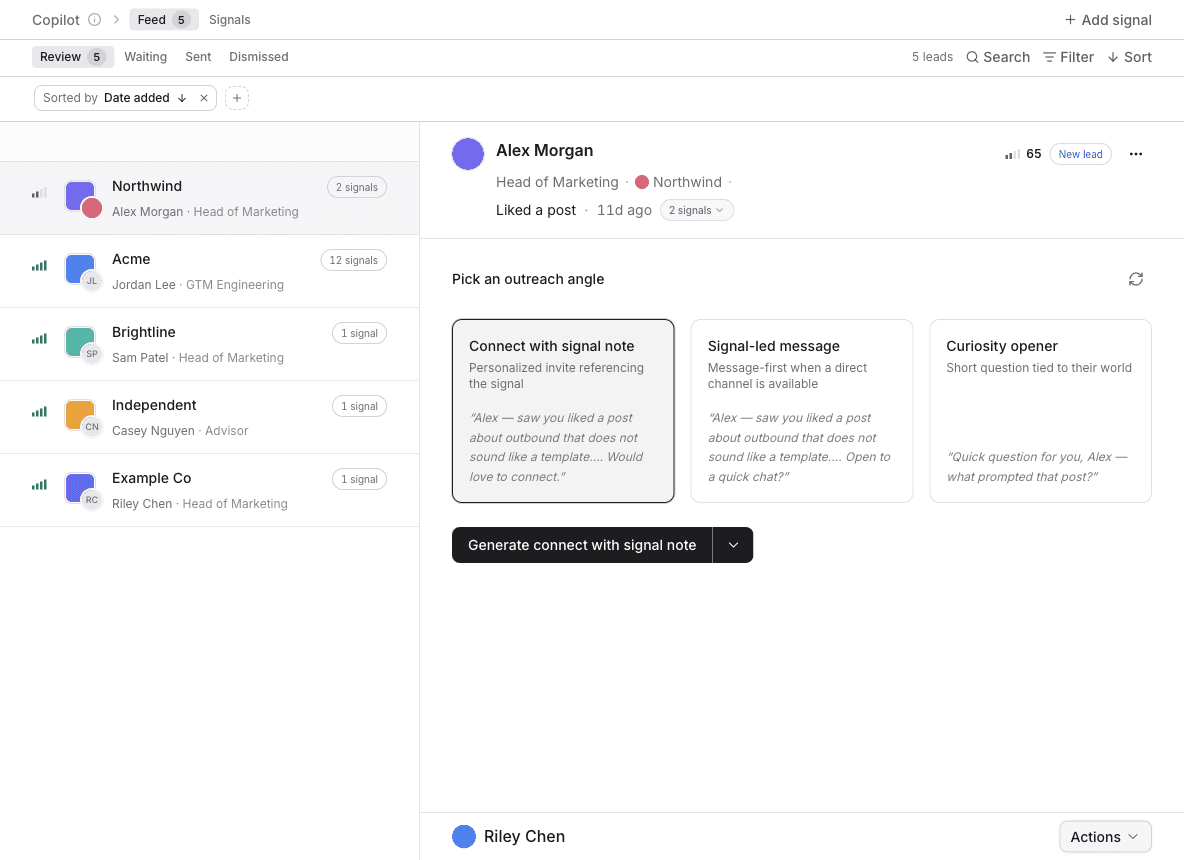Click the signal strength bars on Example Co row

pyautogui.click(x=39, y=485)
